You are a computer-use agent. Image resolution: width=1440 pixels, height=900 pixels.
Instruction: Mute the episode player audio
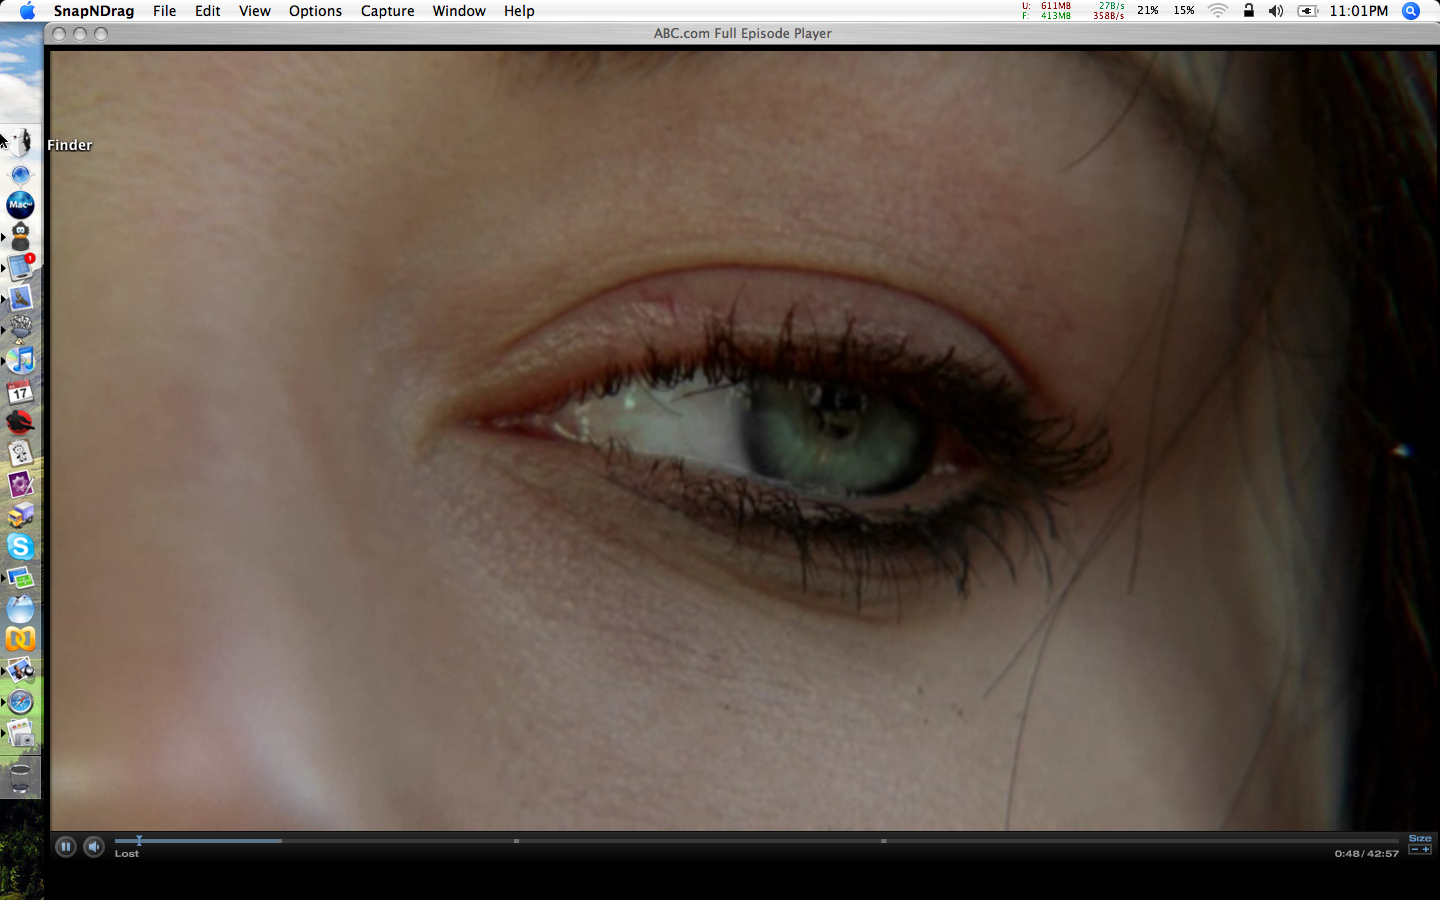(94, 847)
